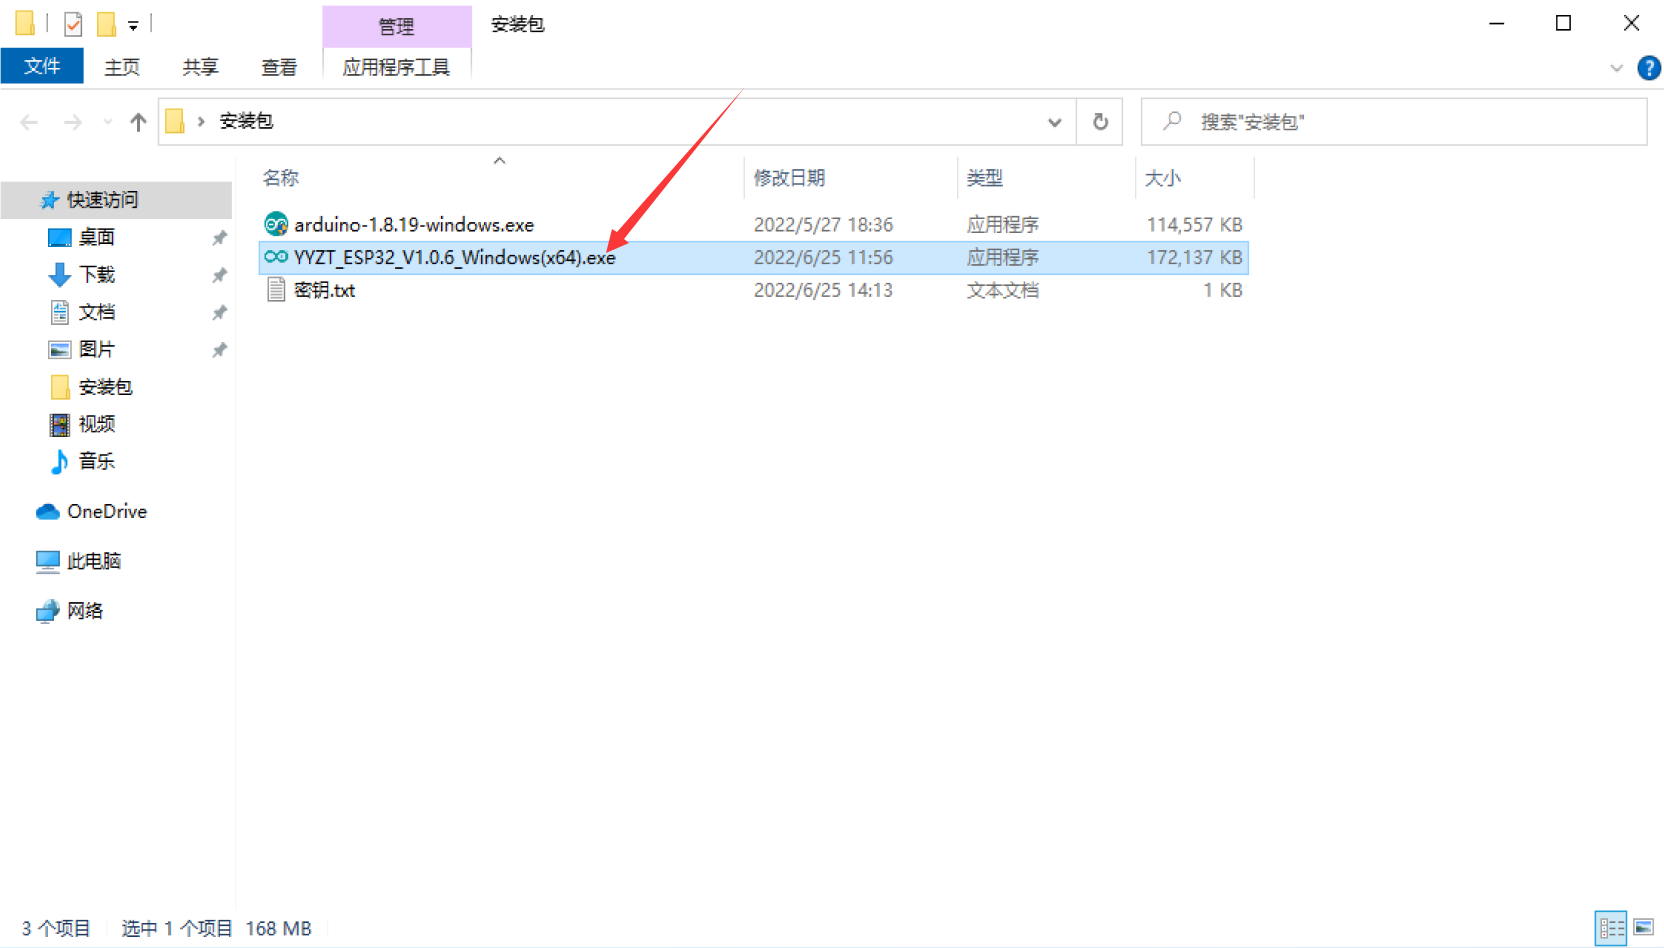Open 桌面 in the sidebar
Screen dimensions: 1664x948
coord(97,237)
